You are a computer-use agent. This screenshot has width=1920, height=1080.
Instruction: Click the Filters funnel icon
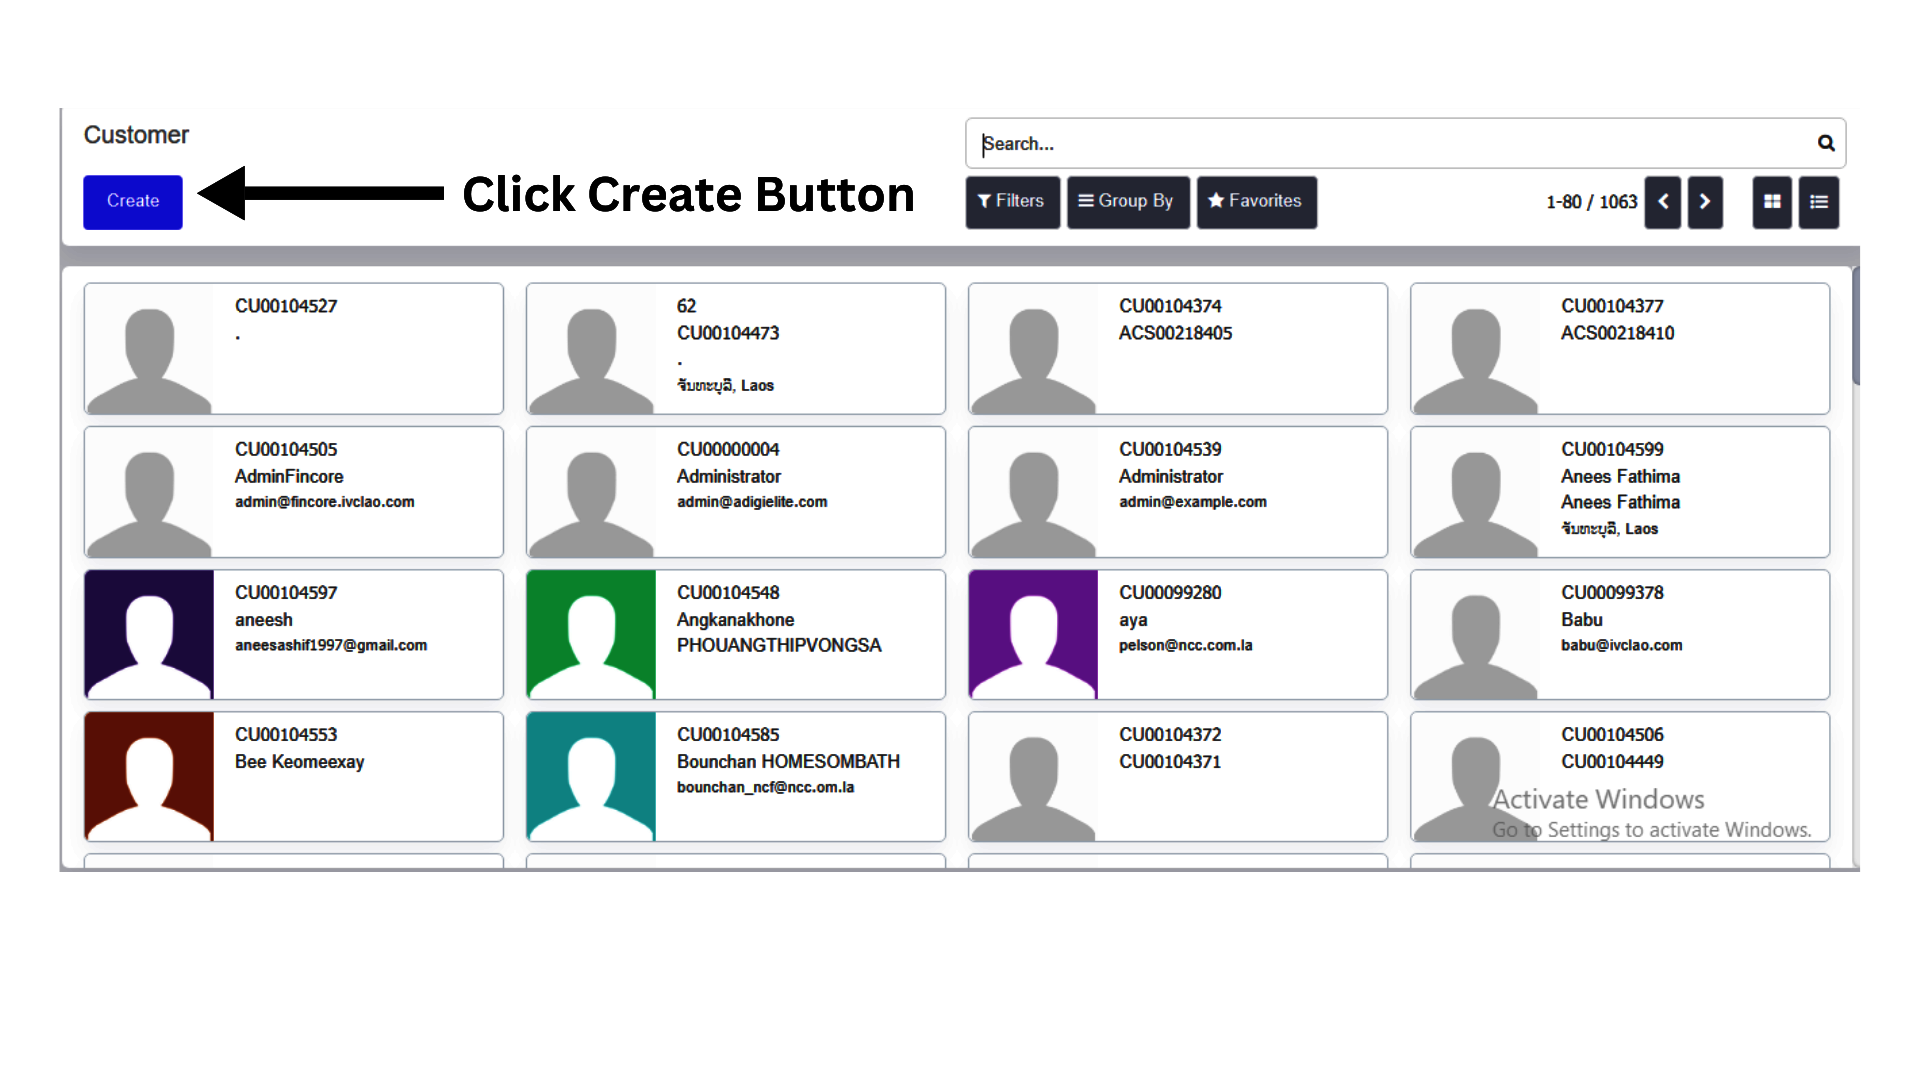point(985,201)
